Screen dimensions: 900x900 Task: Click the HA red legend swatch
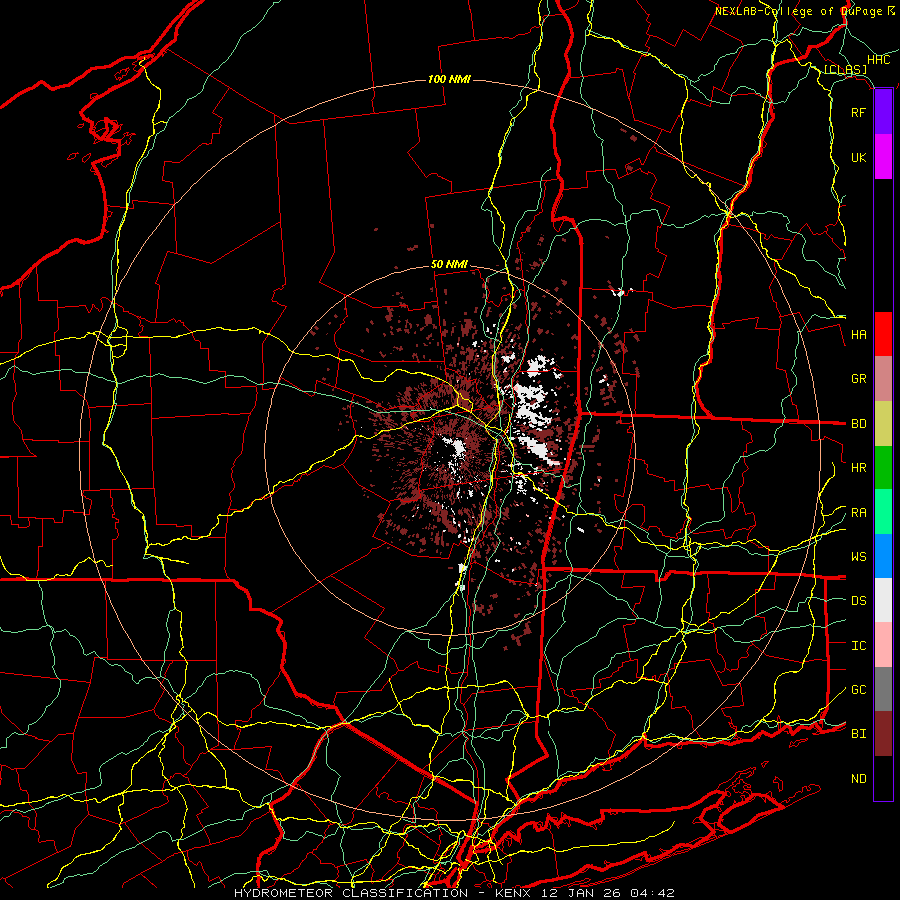tap(883, 334)
